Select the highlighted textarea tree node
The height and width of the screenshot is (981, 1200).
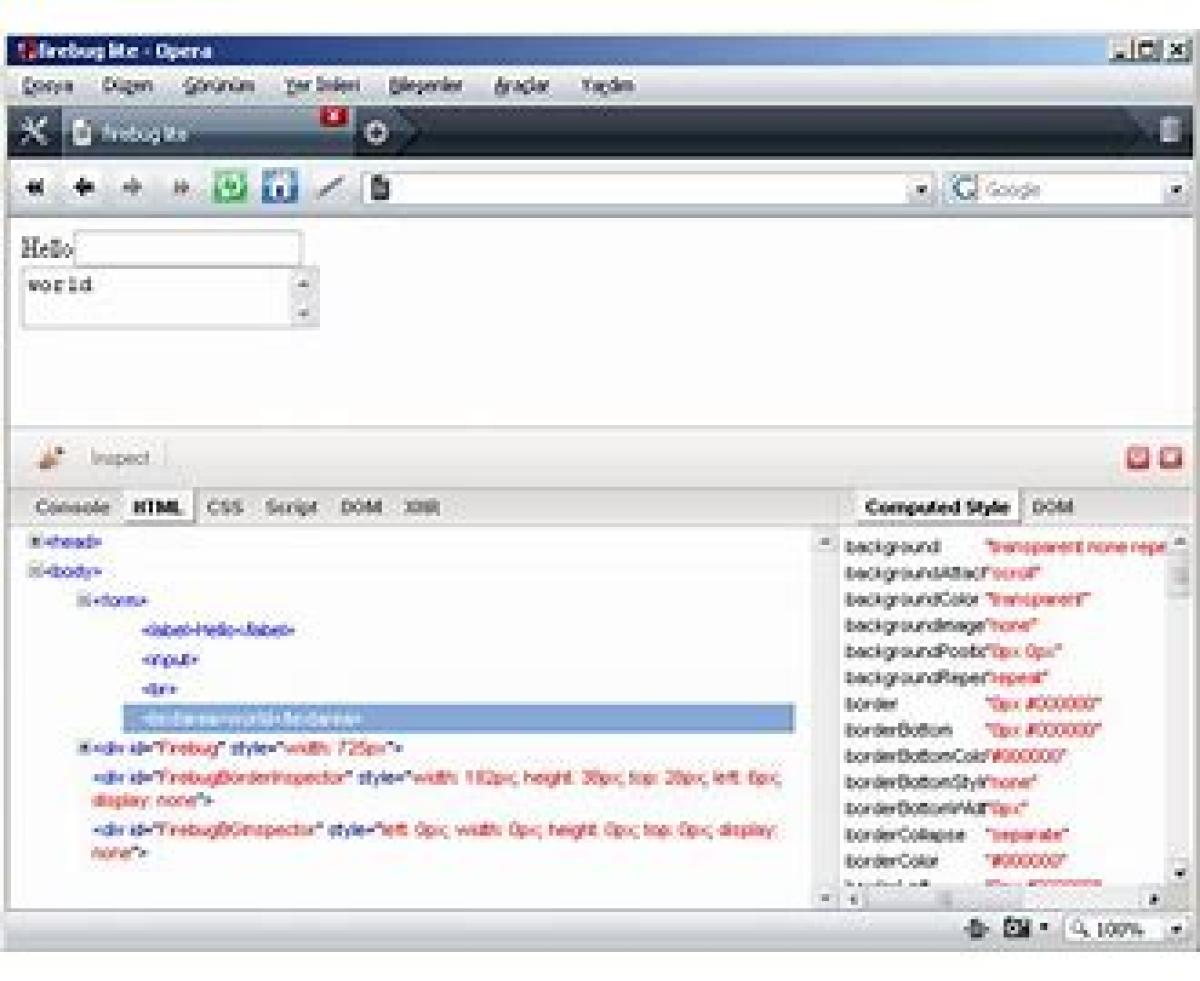pyautogui.click(x=458, y=718)
